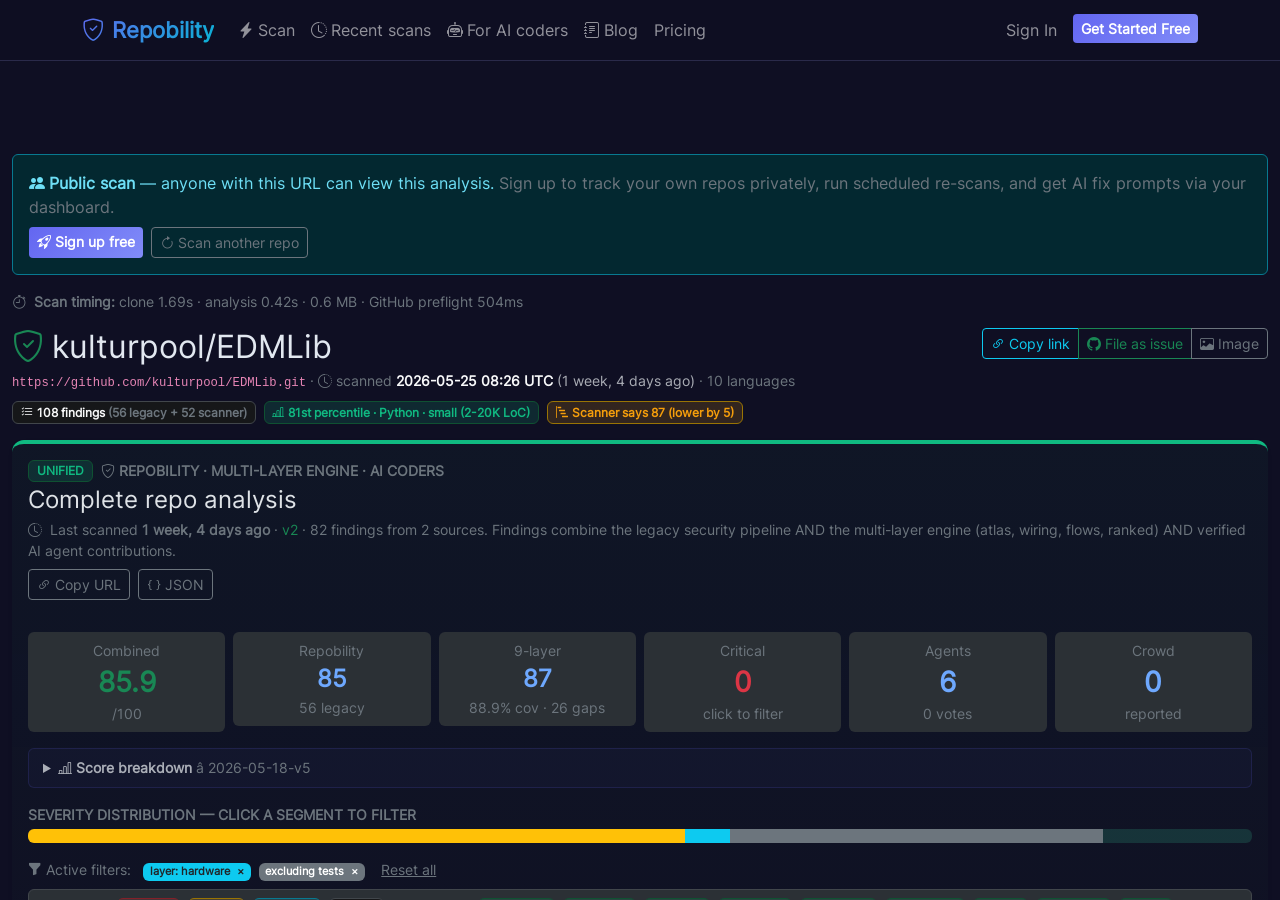Viewport: 1280px width, 900px height.
Task: Click the kulturpool/EDMLib title
Action: tap(192, 347)
